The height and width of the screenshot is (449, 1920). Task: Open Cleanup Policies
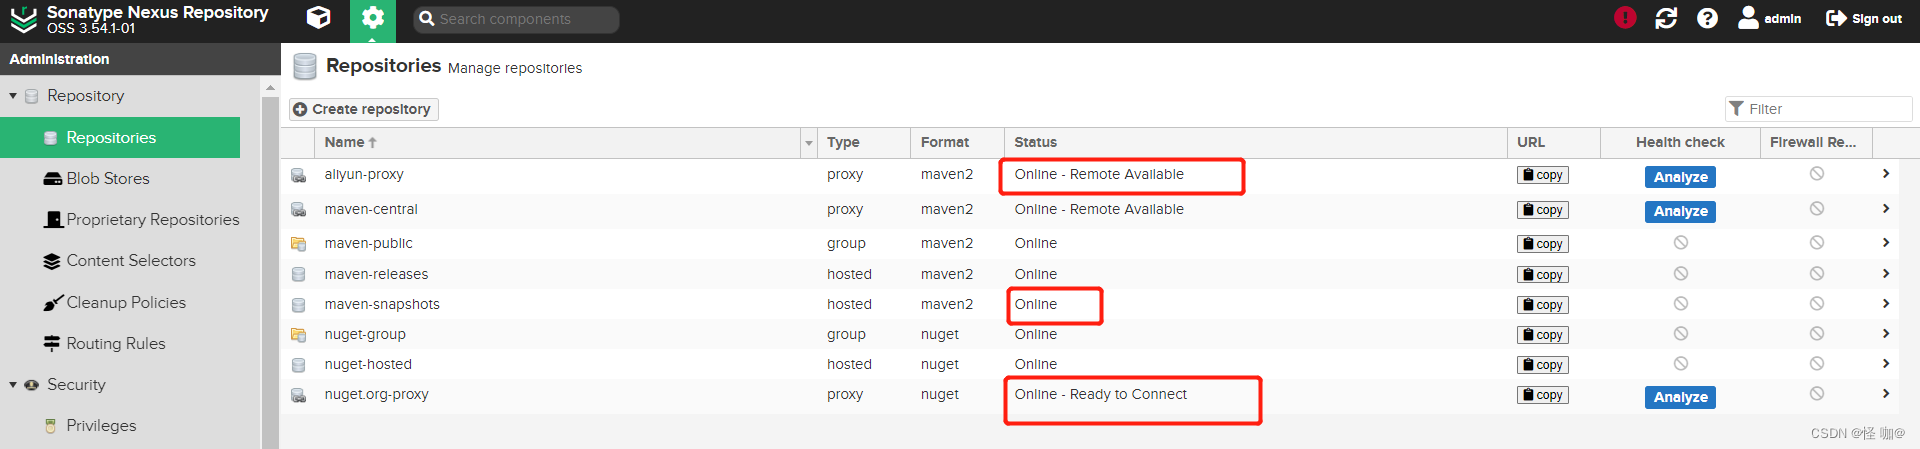click(x=114, y=303)
